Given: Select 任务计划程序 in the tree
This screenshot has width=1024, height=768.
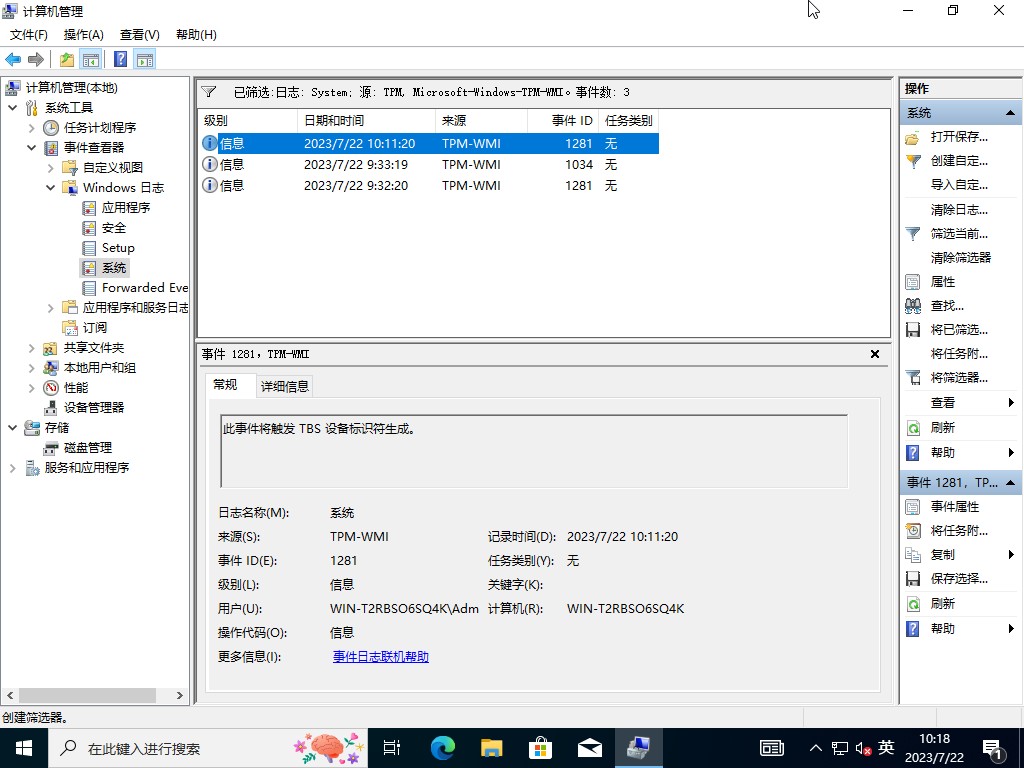Looking at the screenshot, I should pos(99,127).
